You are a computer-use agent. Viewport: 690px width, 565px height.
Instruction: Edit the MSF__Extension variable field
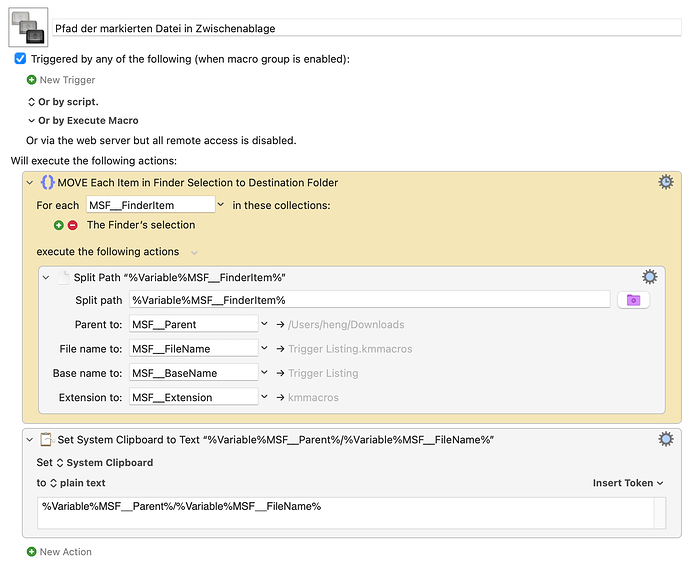tap(194, 397)
